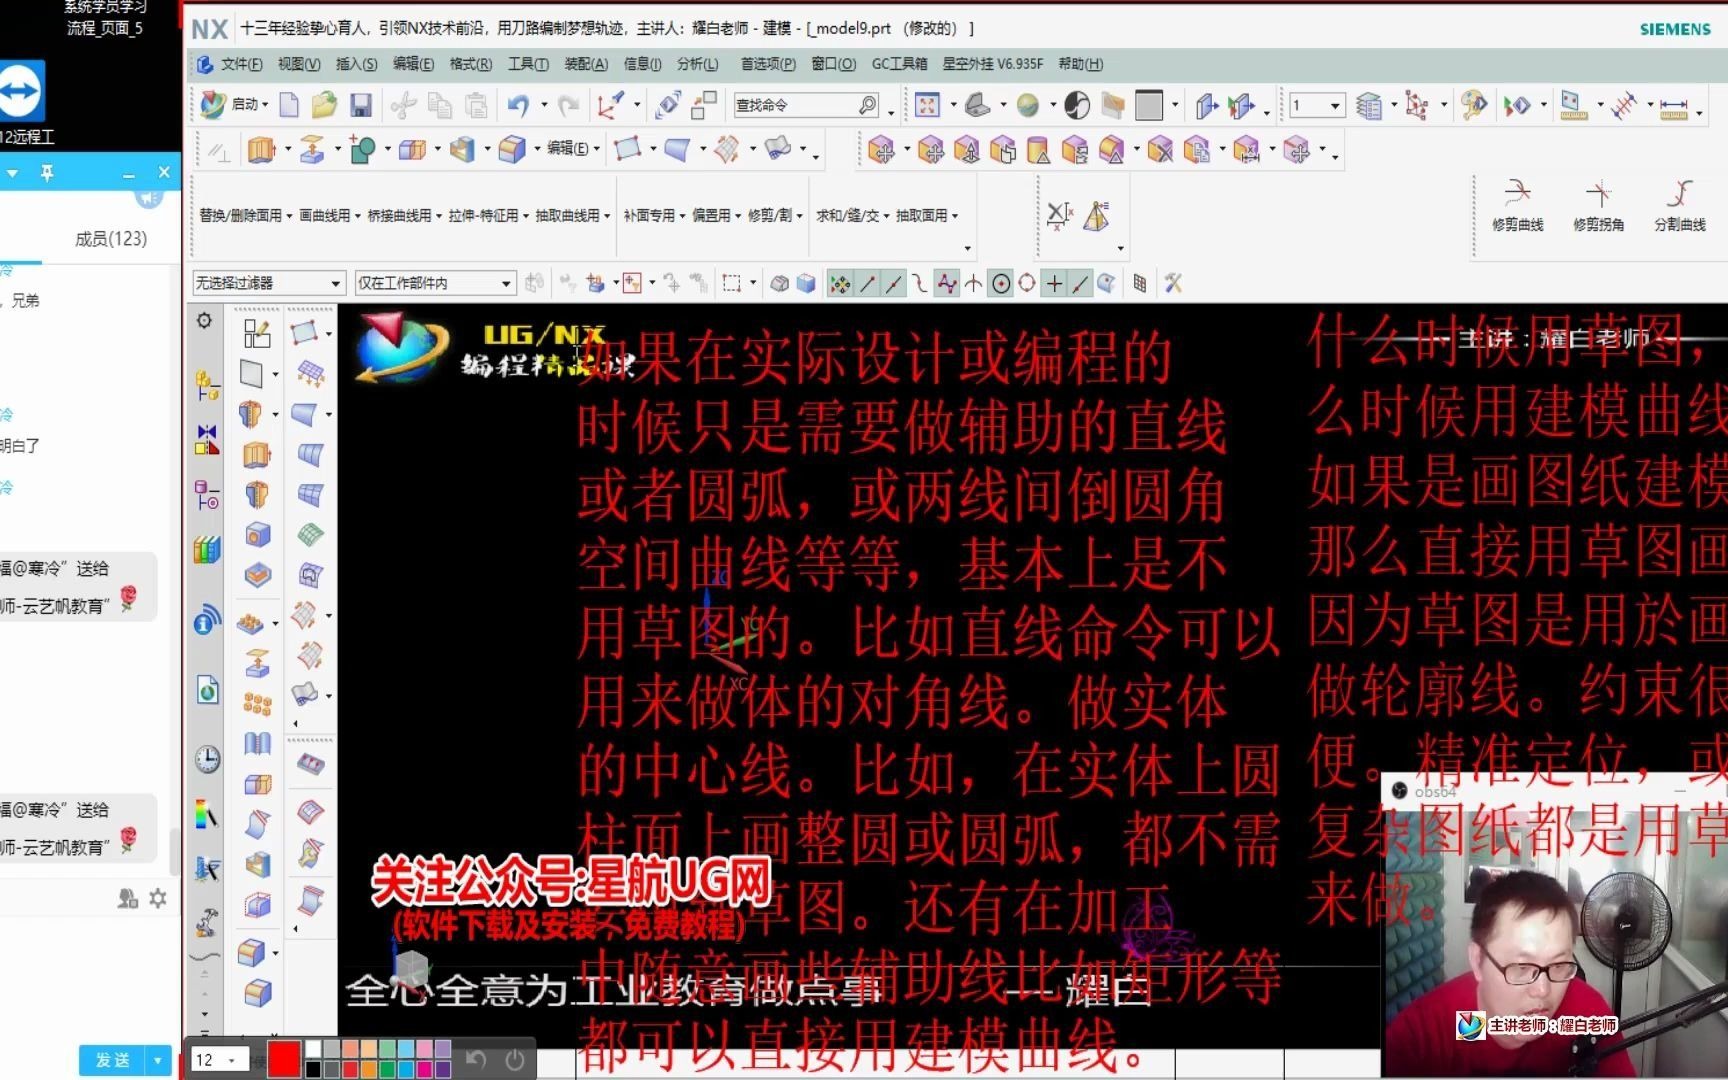Open the 格式(R) menu
Viewport: 1728px width, 1080px height.
coord(470,64)
